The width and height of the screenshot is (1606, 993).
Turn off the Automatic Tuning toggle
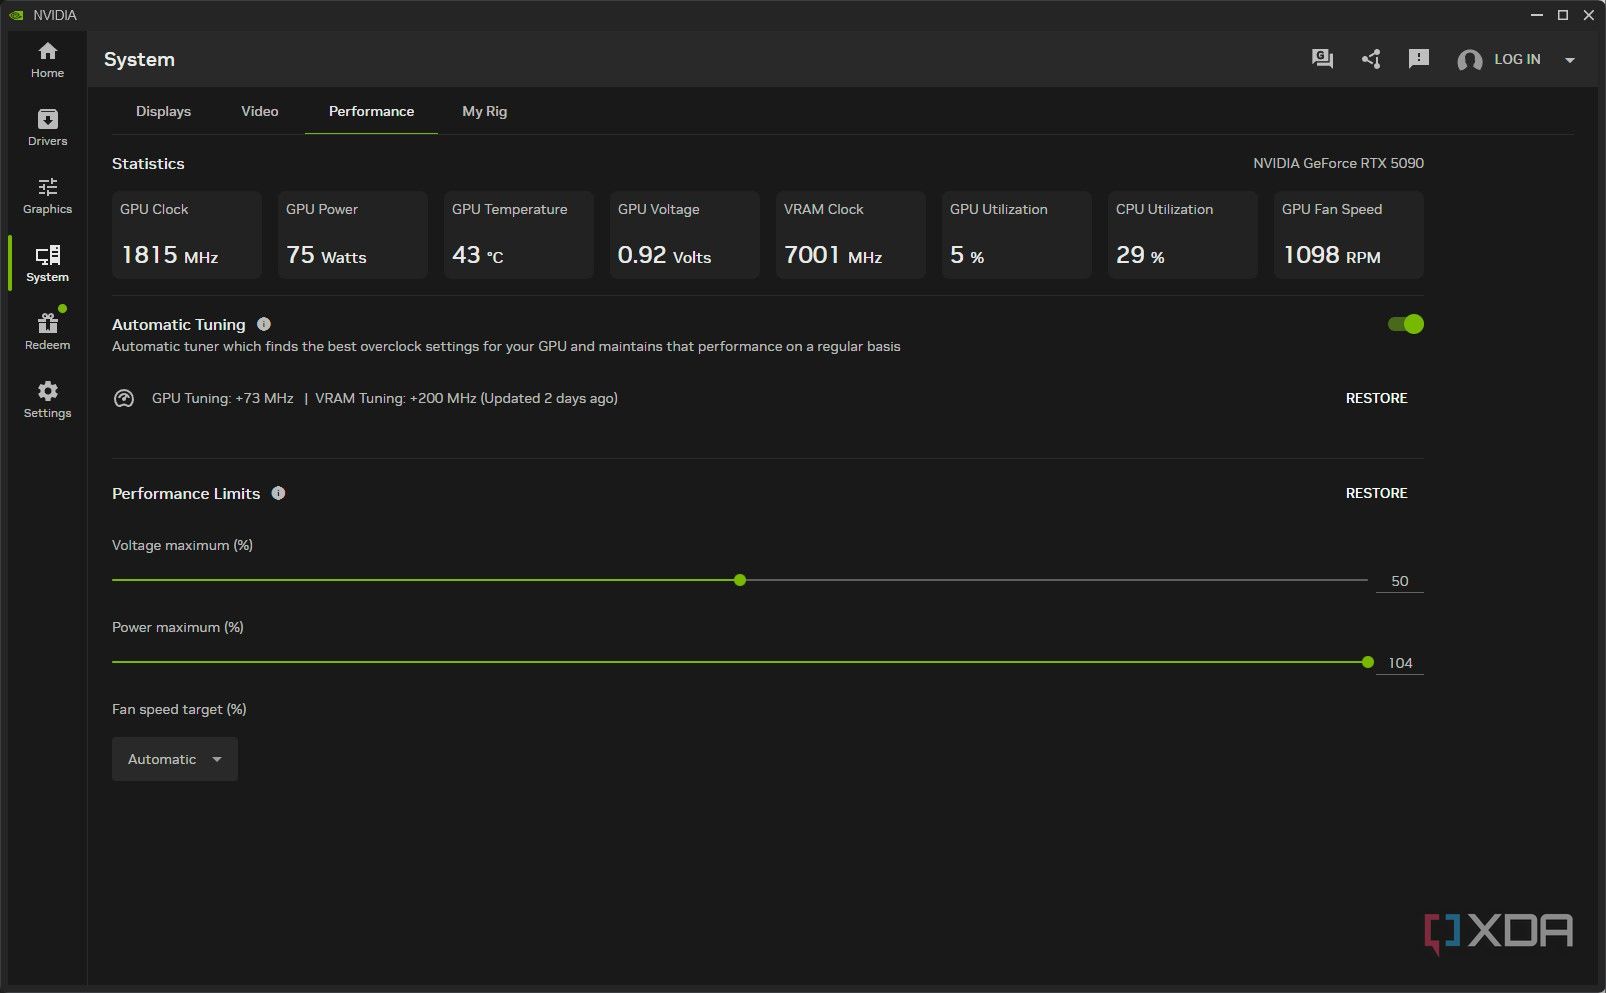tap(1405, 324)
